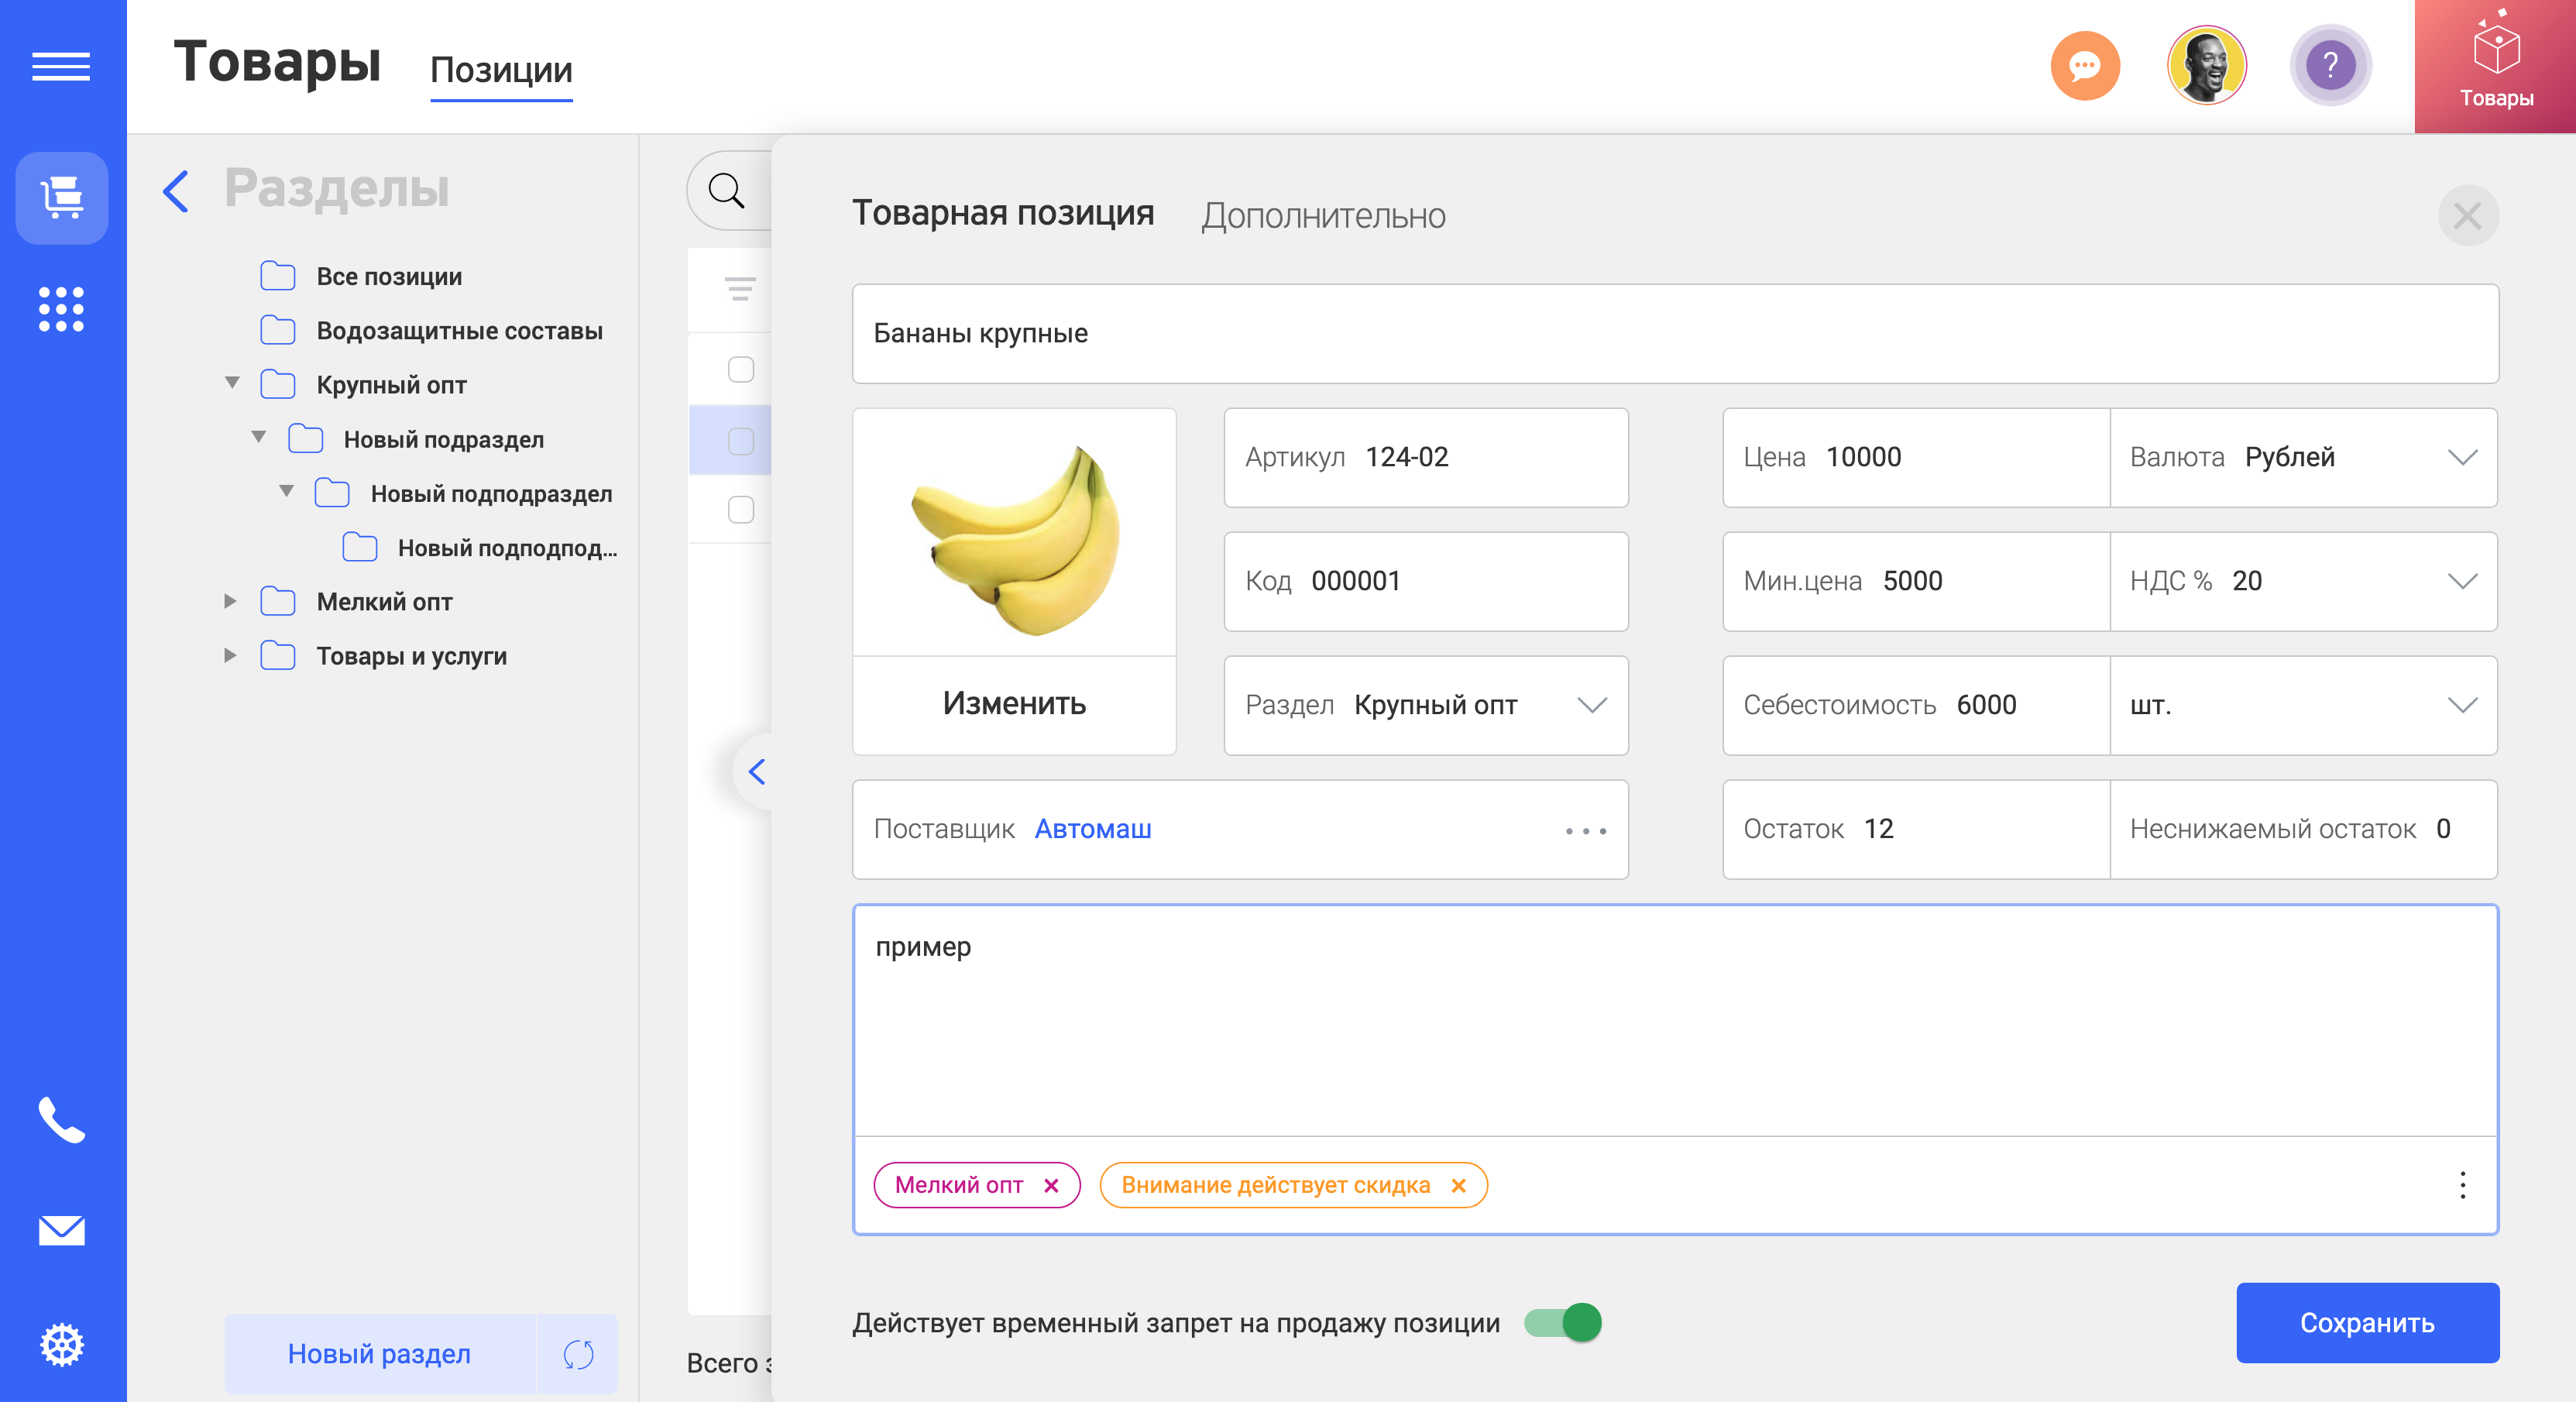2576x1402 pixels.
Task: Open the НДС % dropdown
Action: (2303, 581)
